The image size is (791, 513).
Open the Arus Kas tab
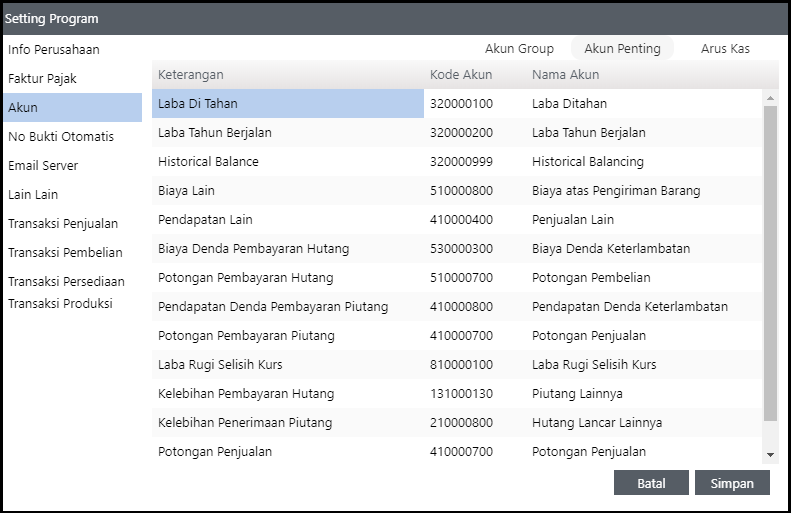(725, 48)
